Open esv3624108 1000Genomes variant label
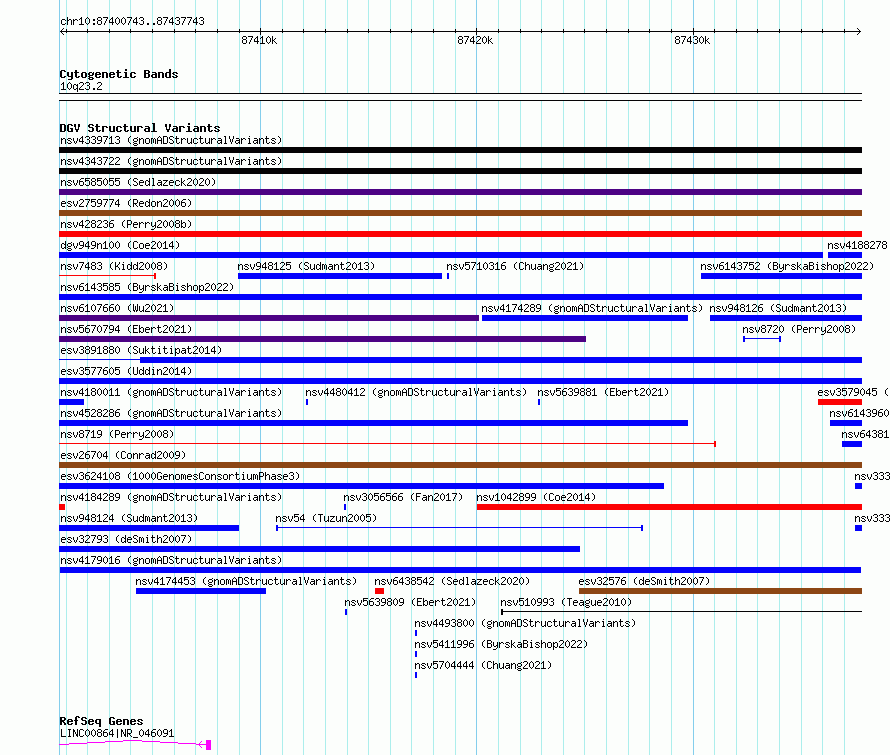 pyautogui.click(x=180, y=476)
